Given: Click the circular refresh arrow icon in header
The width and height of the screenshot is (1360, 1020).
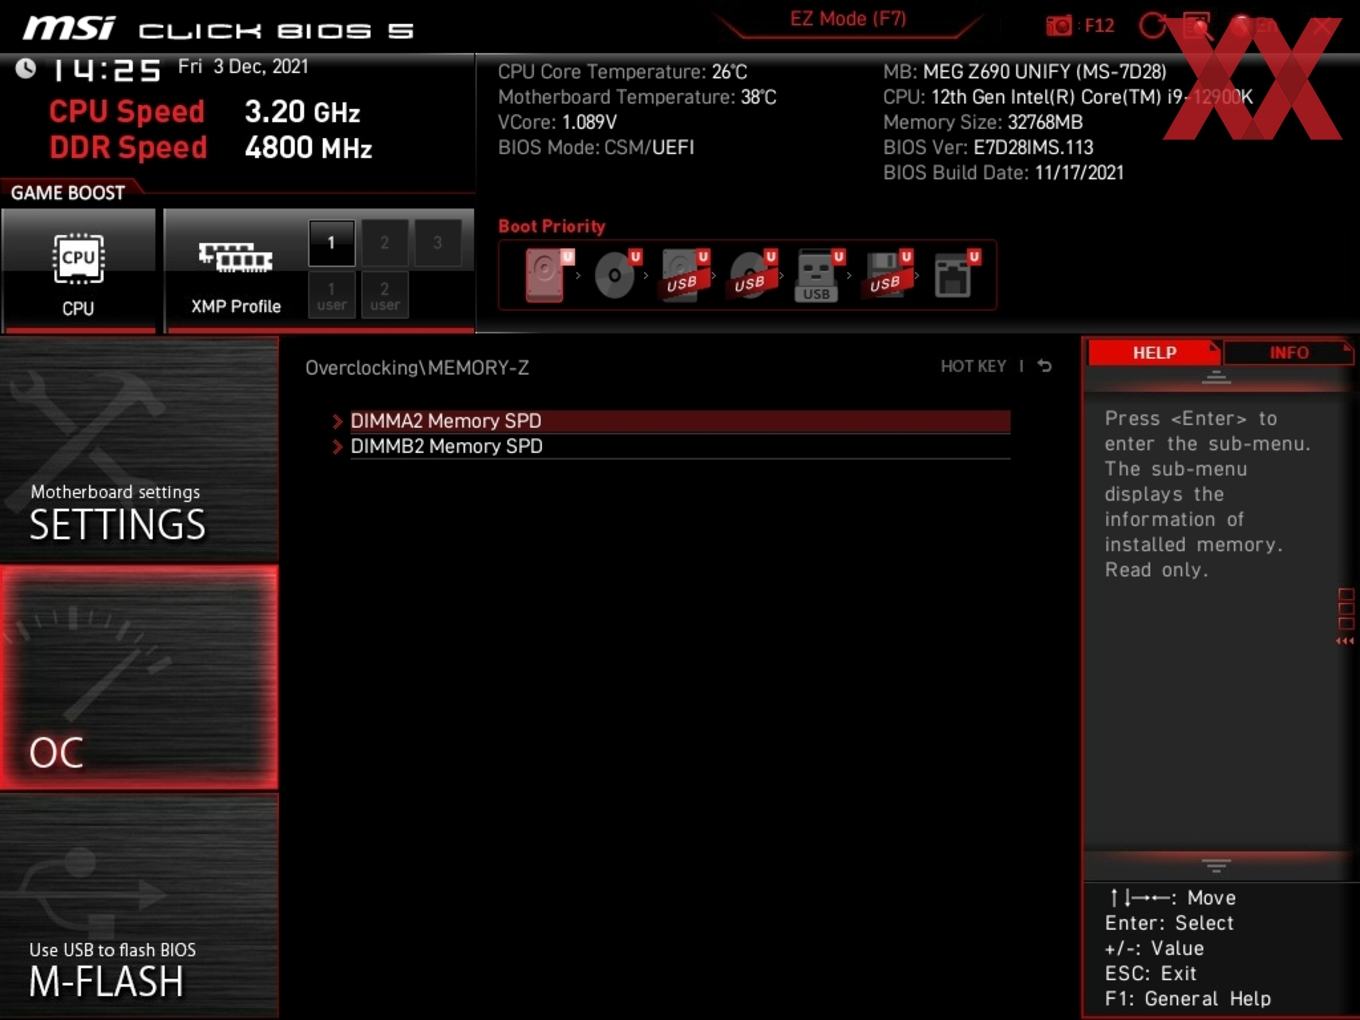Looking at the screenshot, I should pos(1153,26).
